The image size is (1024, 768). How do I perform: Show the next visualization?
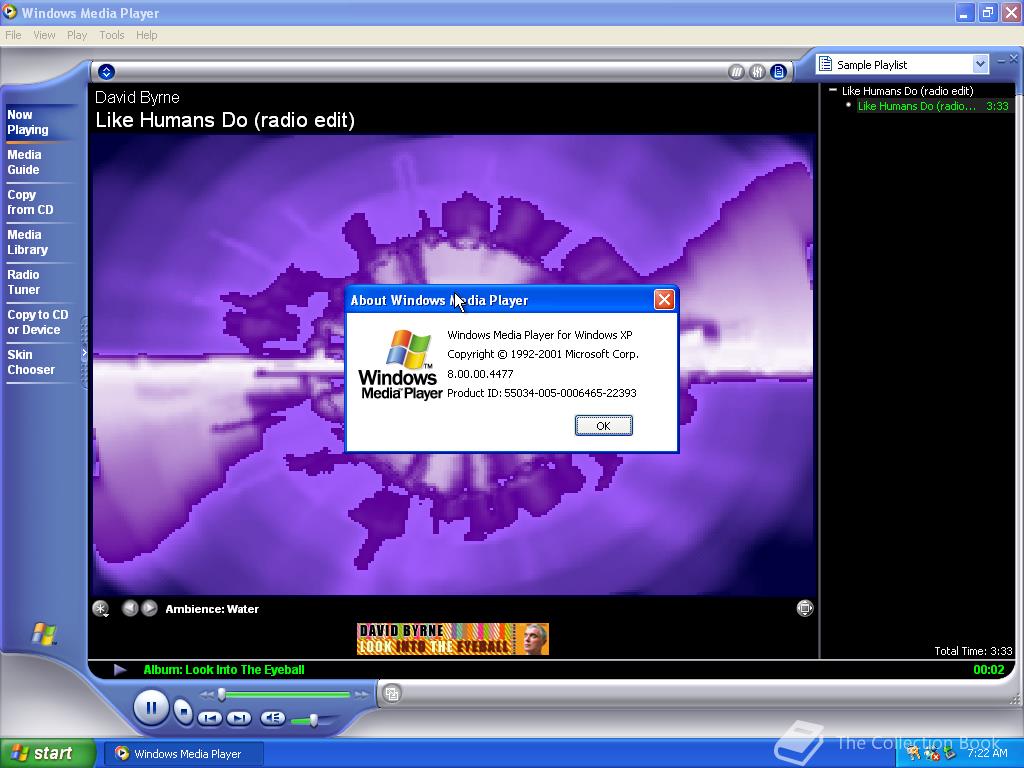click(150, 608)
